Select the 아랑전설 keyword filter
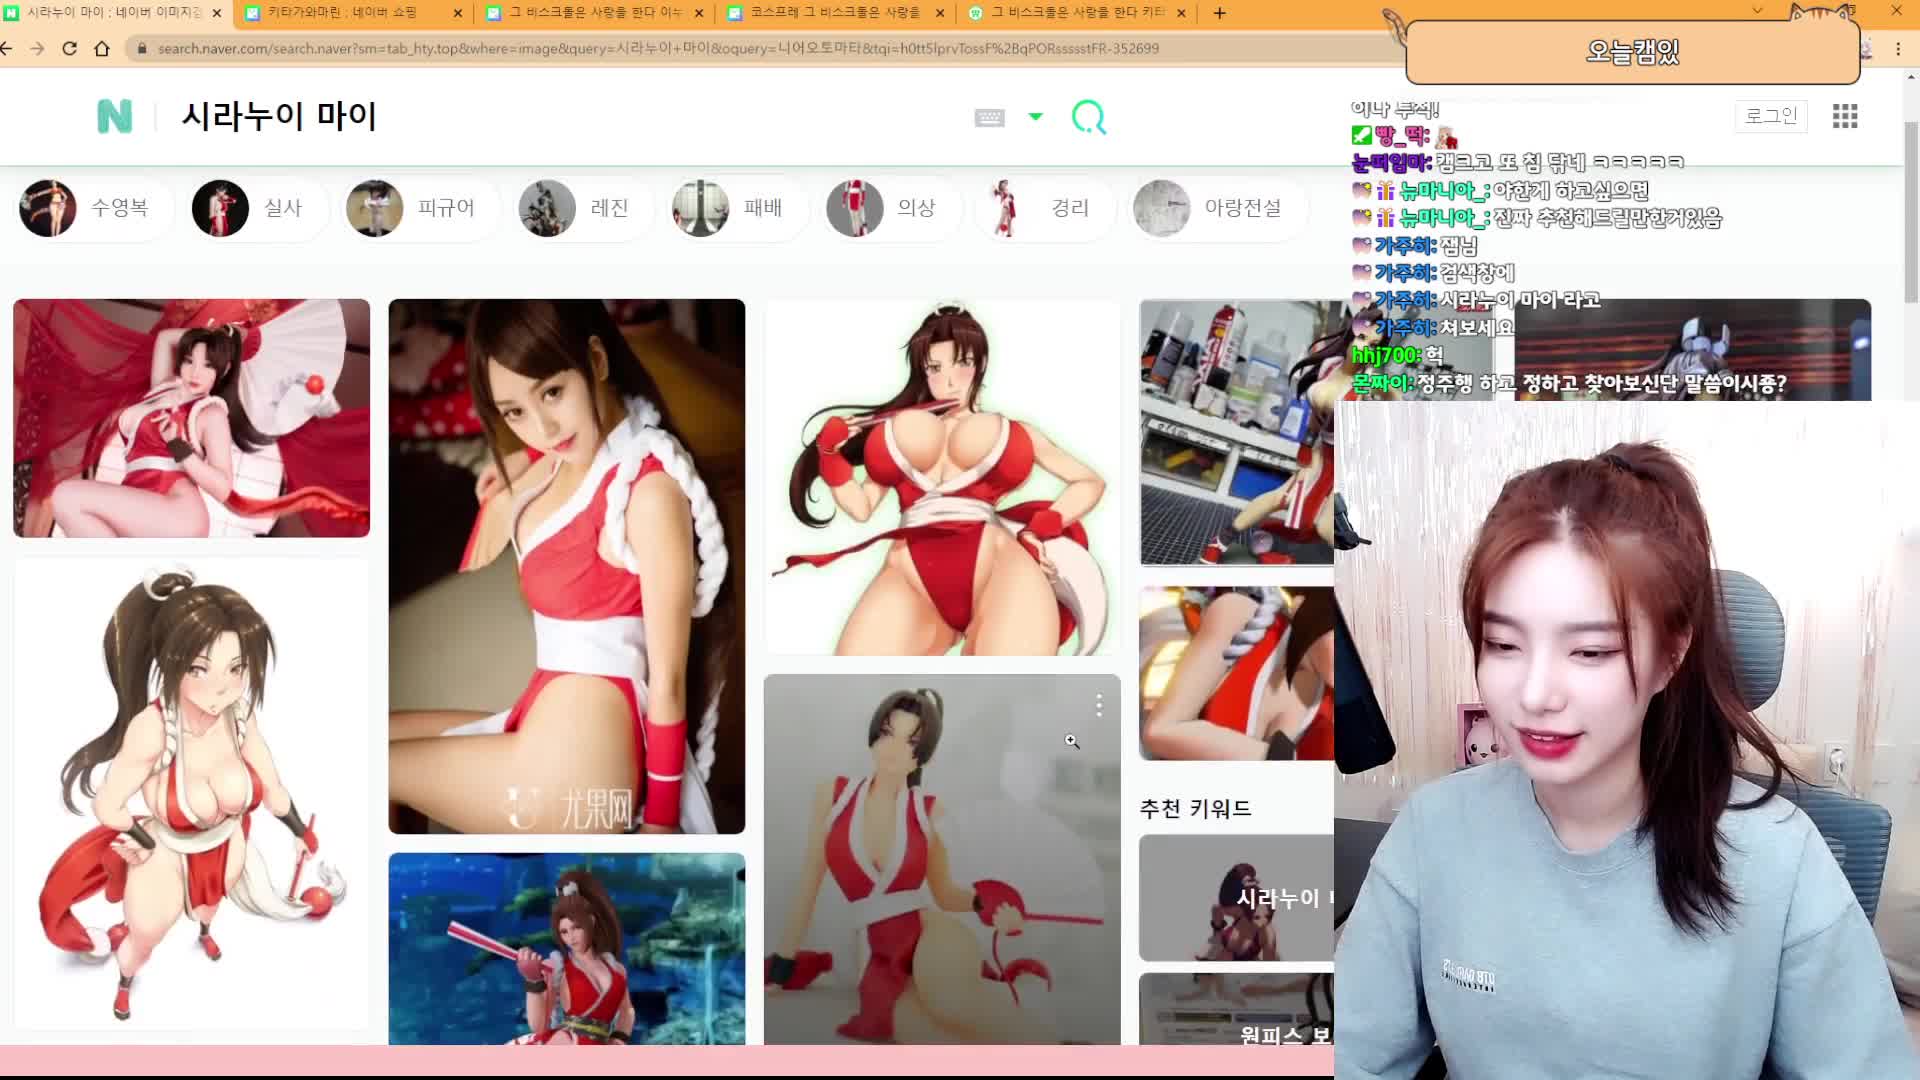The height and width of the screenshot is (1080, 1920). (x=1218, y=208)
